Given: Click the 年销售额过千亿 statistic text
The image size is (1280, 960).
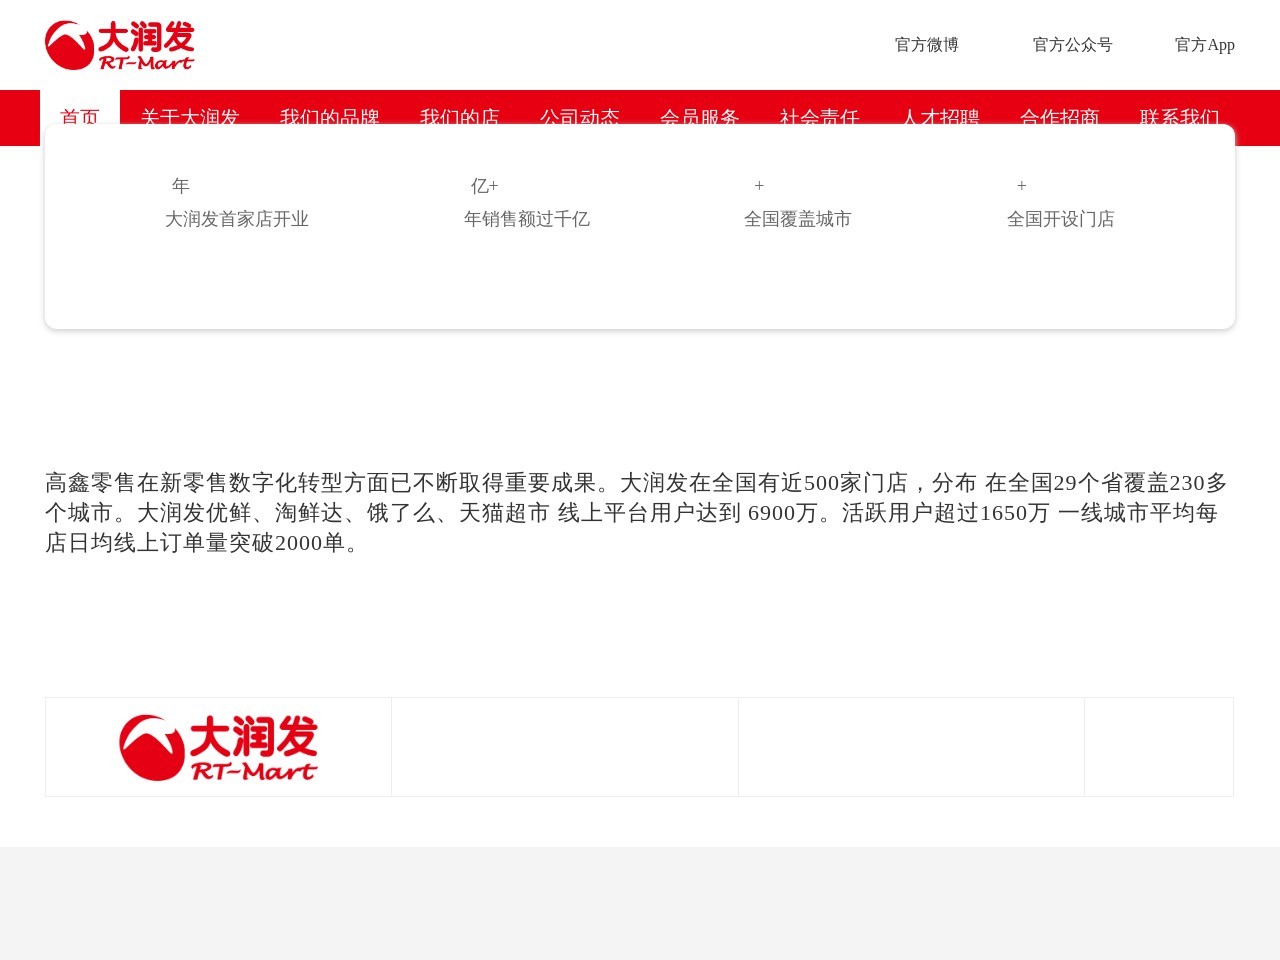Looking at the screenshot, I should 527,219.
